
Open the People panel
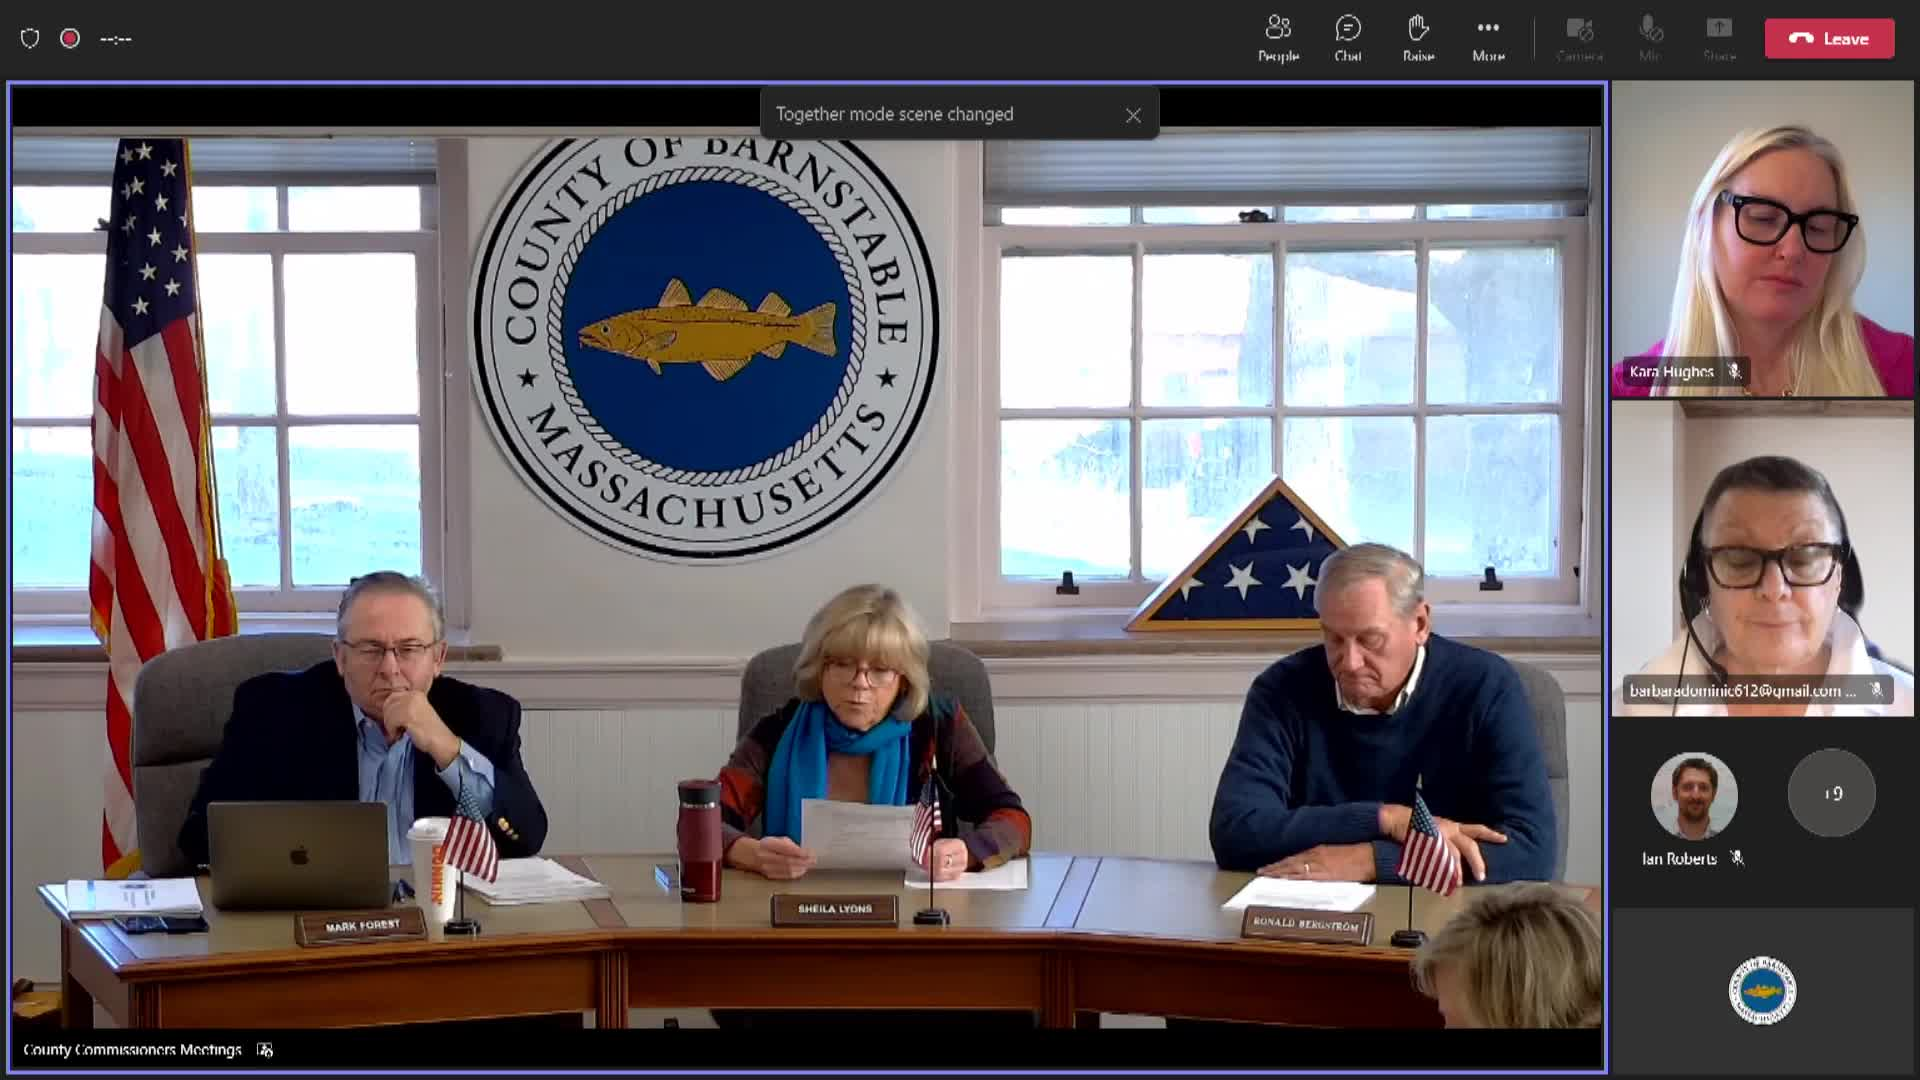coord(1277,38)
